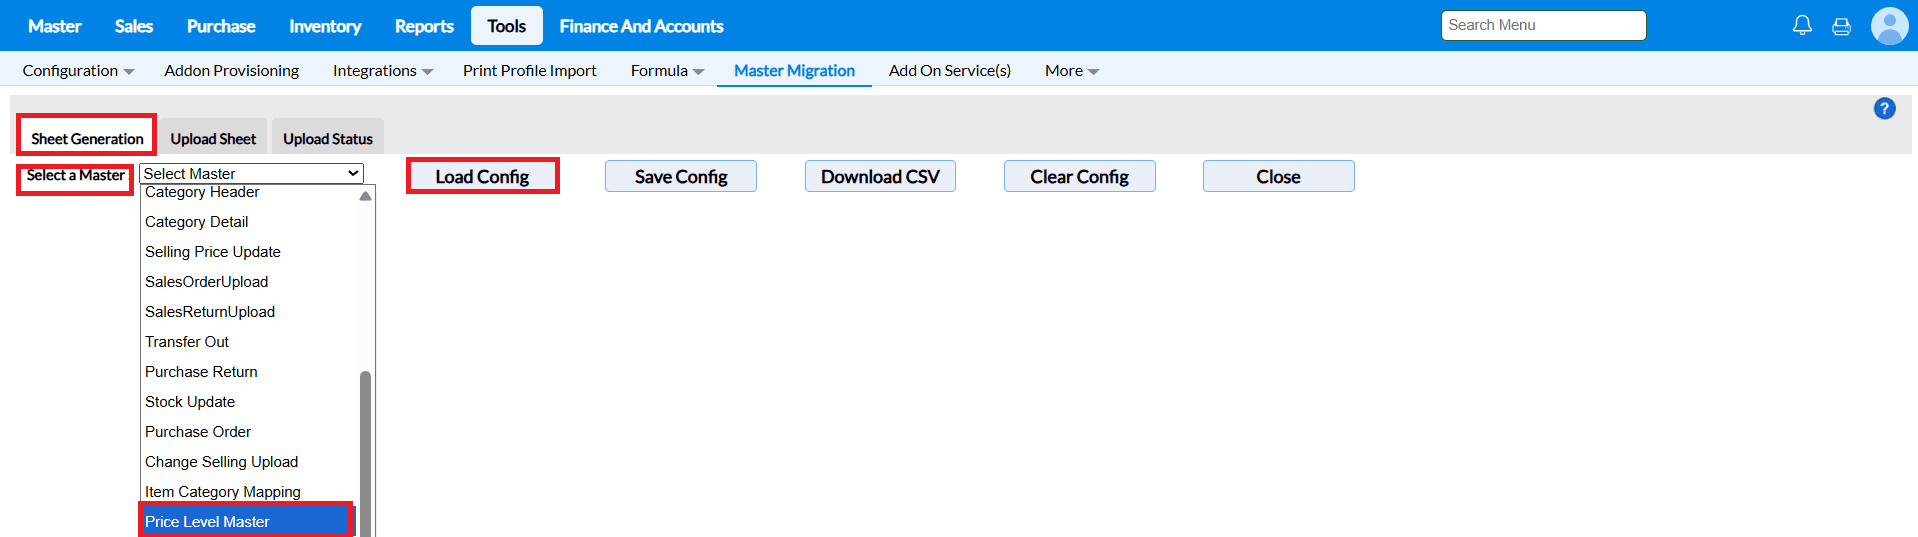Open the Upload Status tab

coord(327,139)
